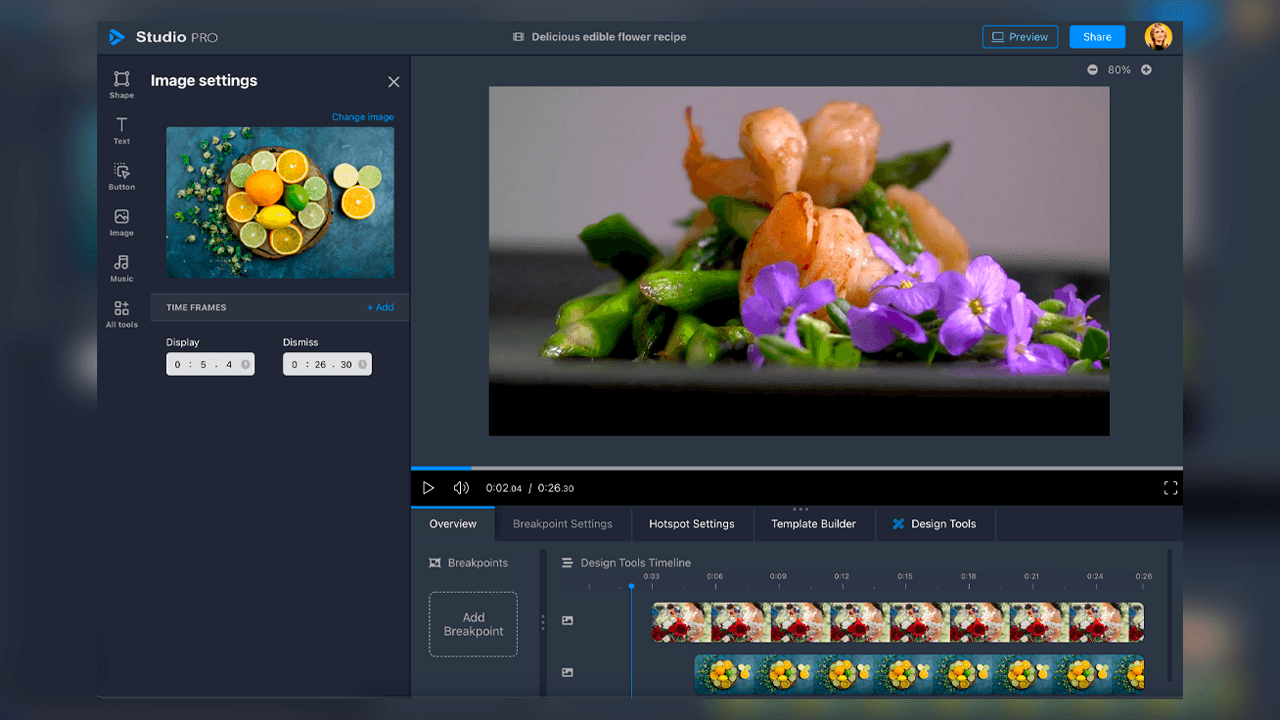Viewport: 1280px width, 720px height.
Task: Select the Image tool in the sidebar
Action: pyautogui.click(x=121, y=222)
